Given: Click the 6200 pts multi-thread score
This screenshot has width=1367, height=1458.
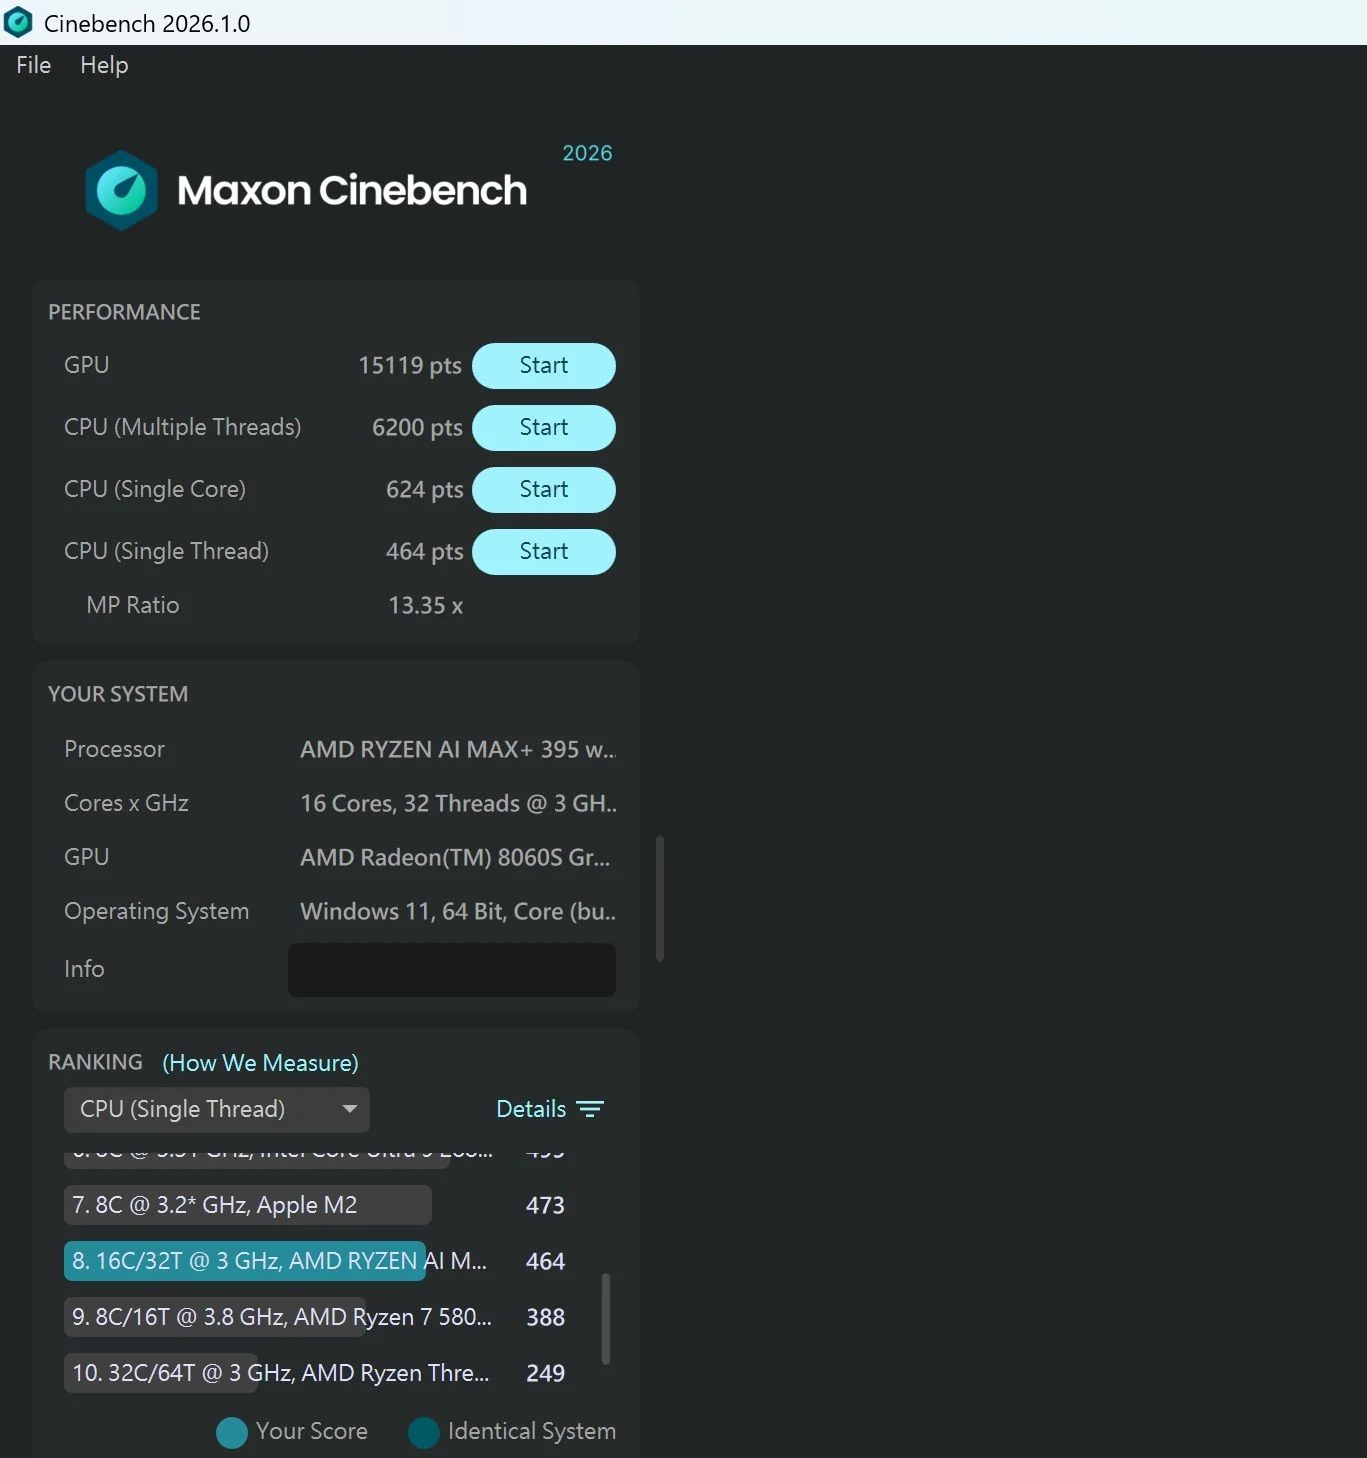Looking at the screenshot, I should pyautogui.click(x=417, y=428).
